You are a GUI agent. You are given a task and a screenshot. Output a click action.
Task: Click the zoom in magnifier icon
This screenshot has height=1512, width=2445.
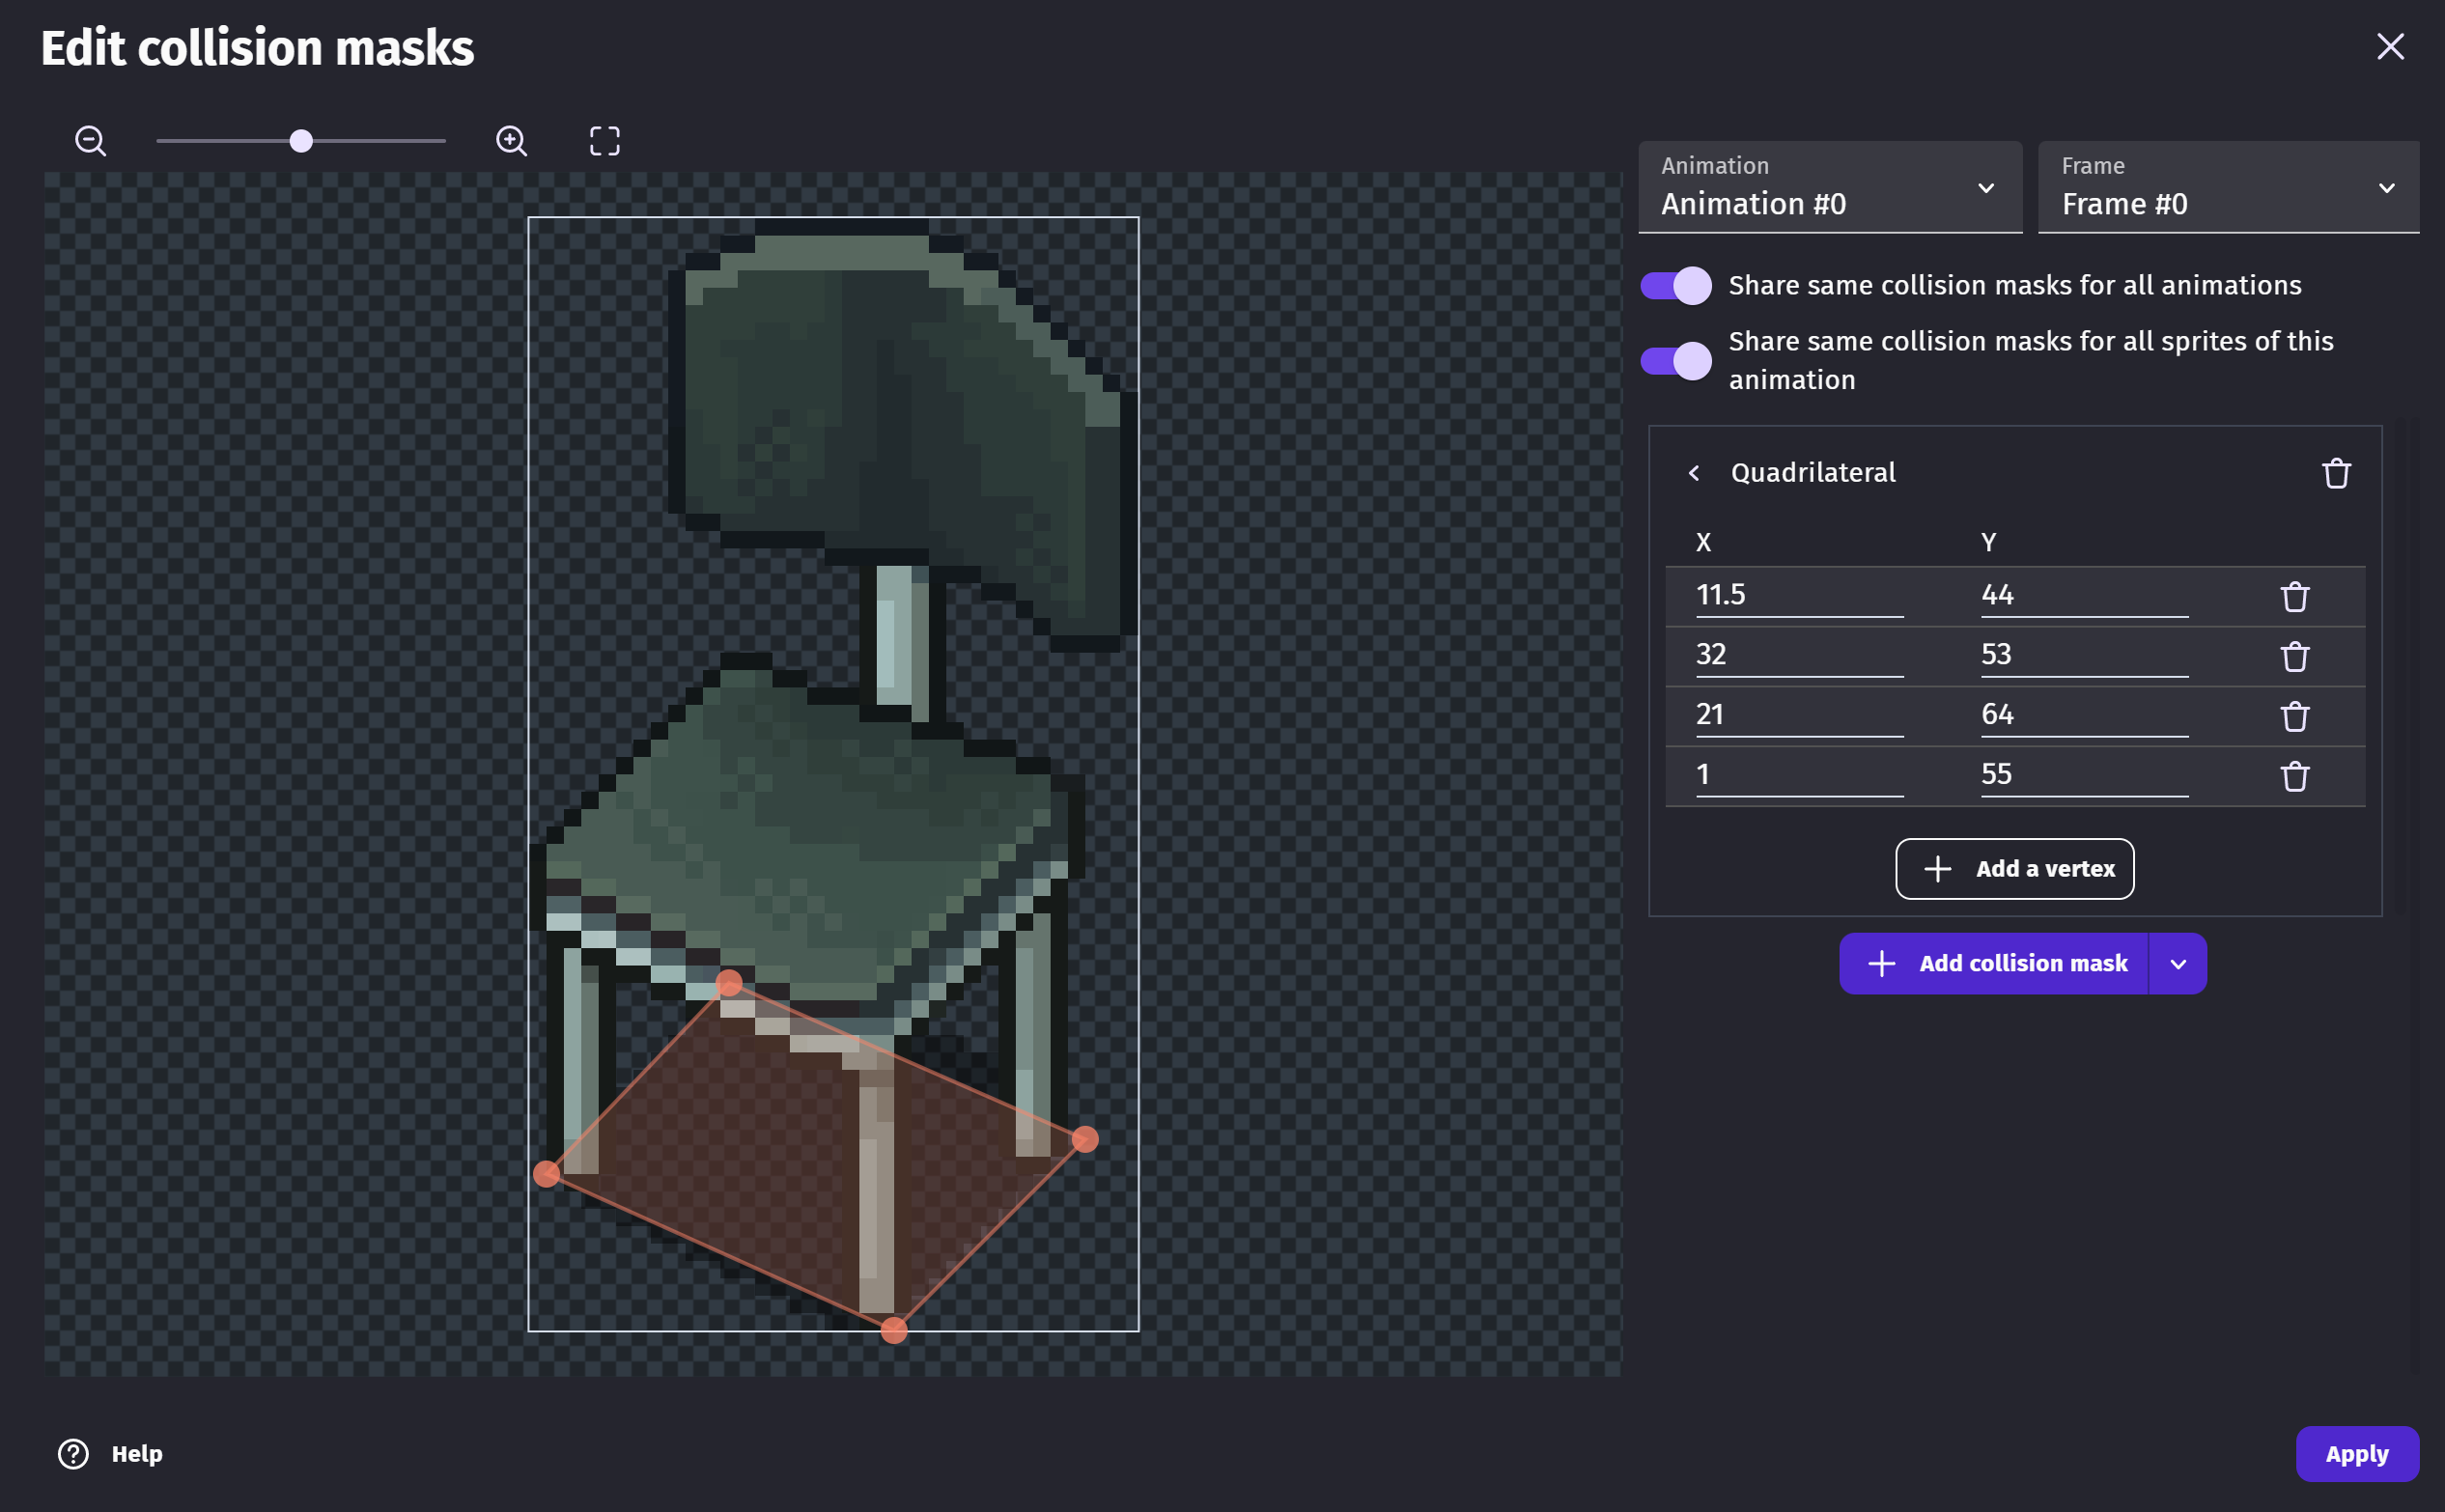tap(511, 141)
